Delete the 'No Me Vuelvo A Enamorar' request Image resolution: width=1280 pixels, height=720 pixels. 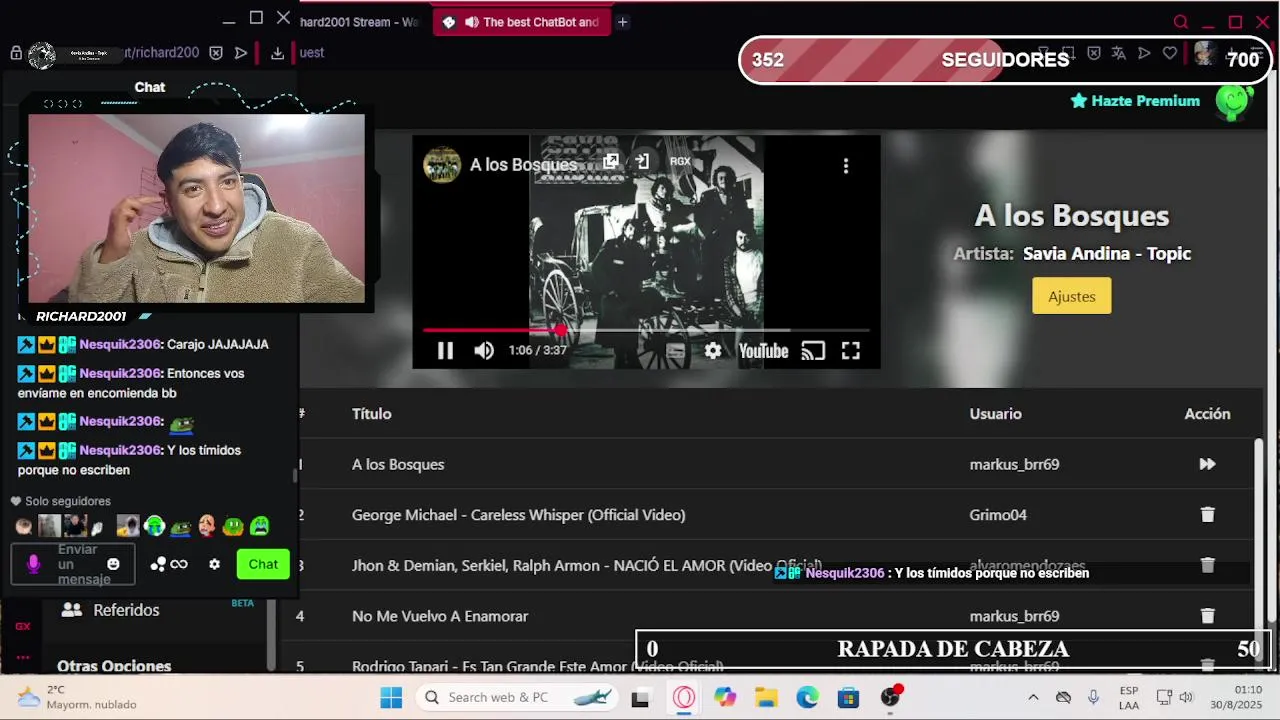pos(1207,616)
